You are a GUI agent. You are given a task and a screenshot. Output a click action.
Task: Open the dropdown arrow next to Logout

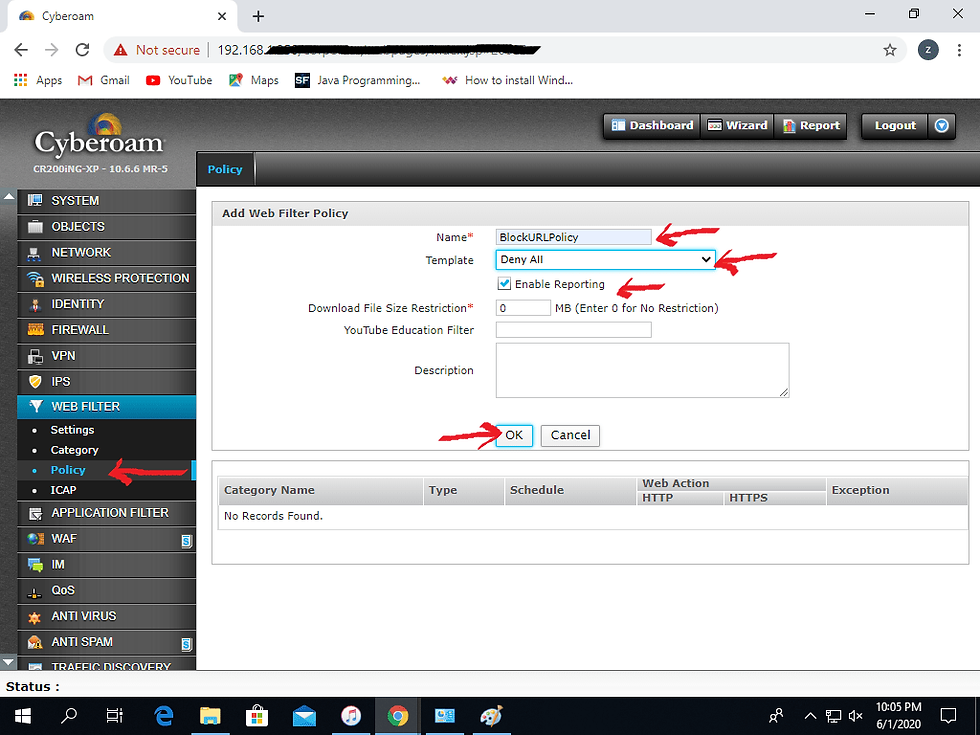pos(941,126)
